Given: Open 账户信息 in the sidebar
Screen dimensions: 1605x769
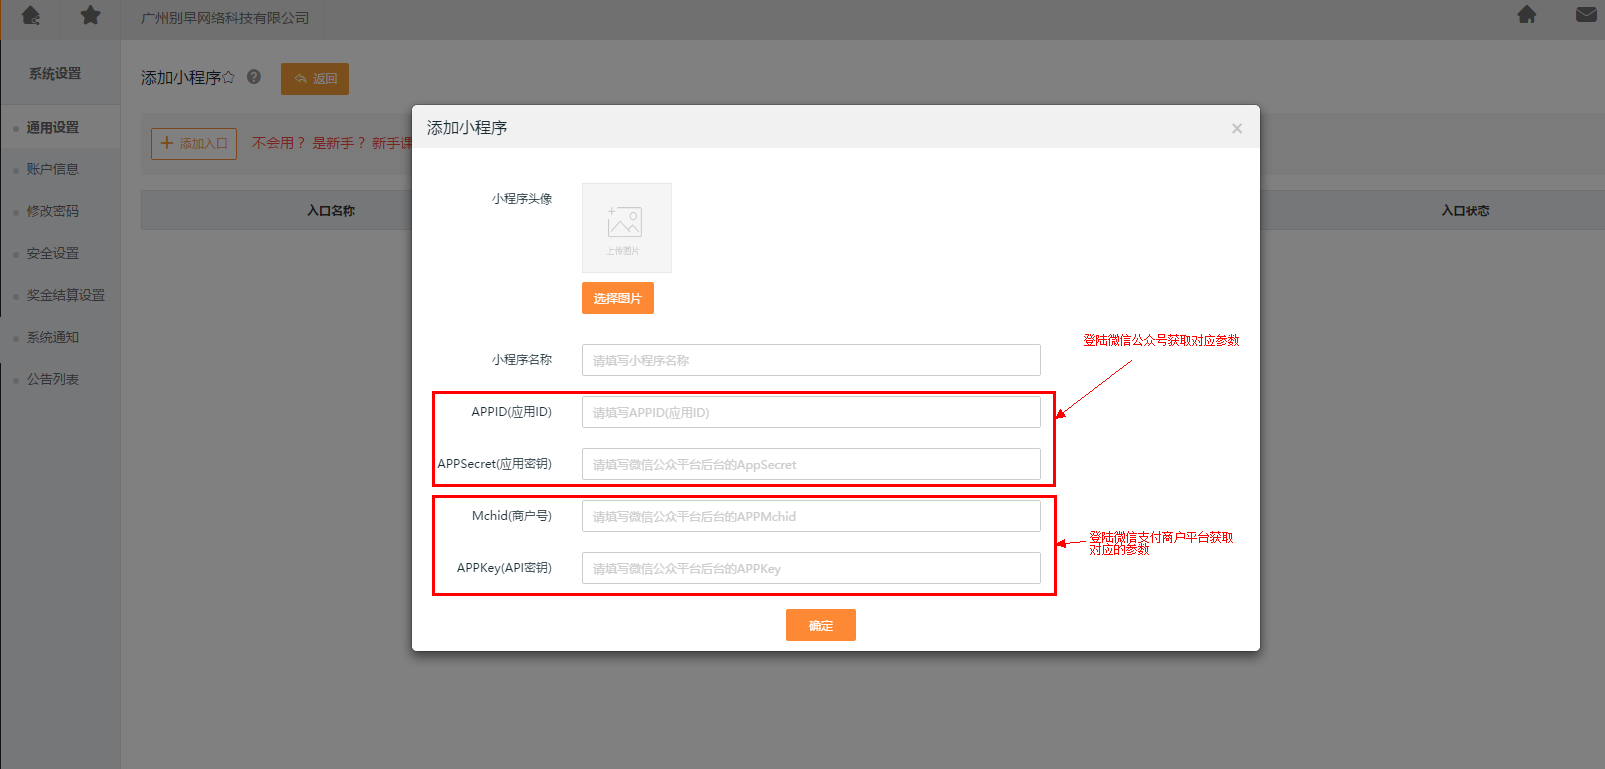Looking at the screenshot, I should 53,169.
